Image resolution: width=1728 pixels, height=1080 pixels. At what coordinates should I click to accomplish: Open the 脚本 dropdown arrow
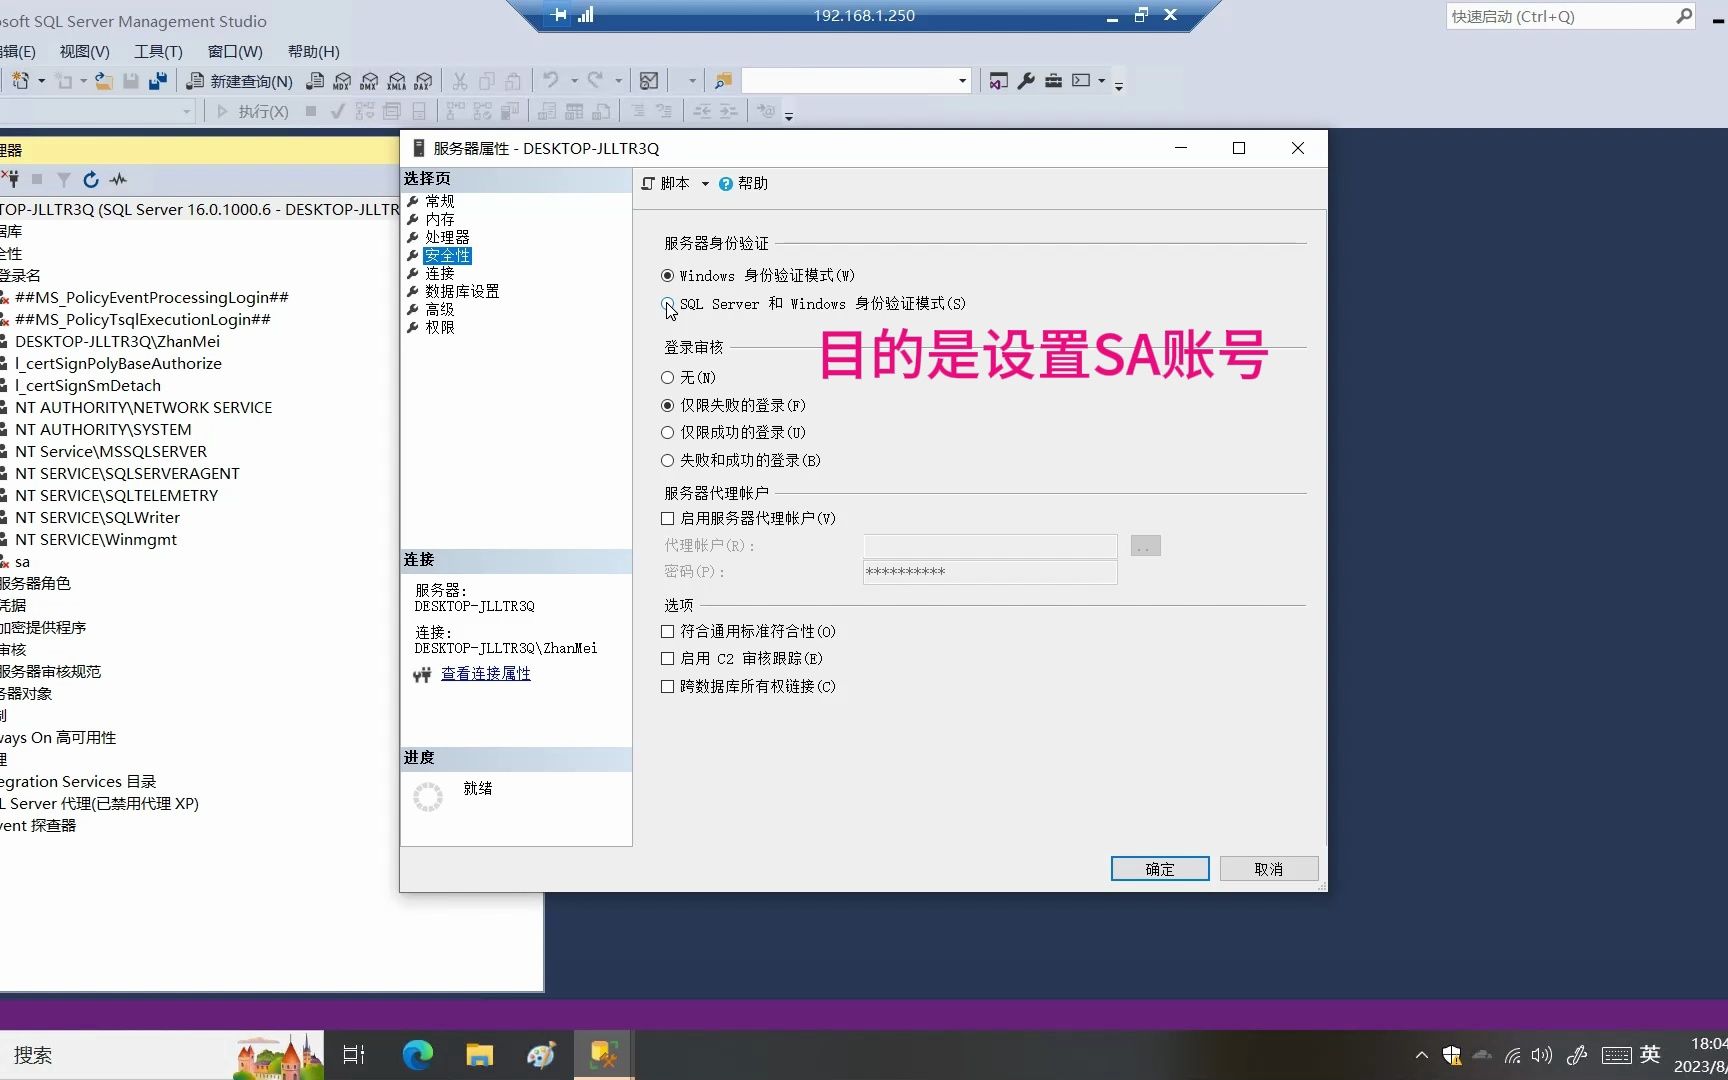(x=705, y=184)
